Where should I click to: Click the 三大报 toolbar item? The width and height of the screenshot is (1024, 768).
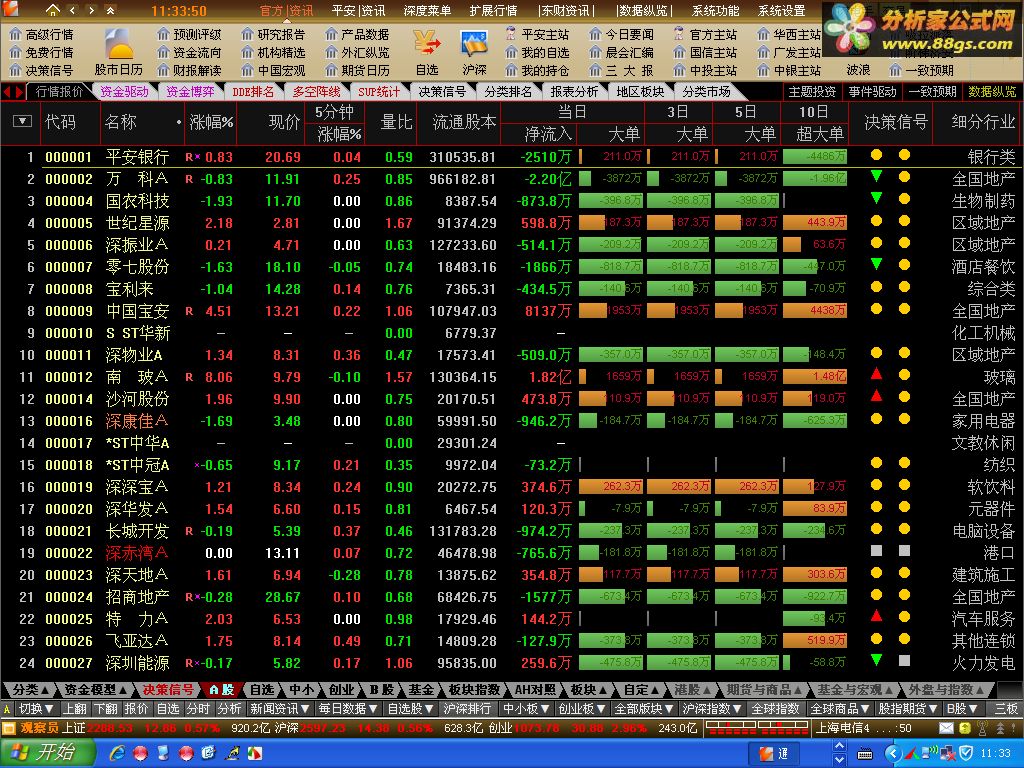click(621, 70)
